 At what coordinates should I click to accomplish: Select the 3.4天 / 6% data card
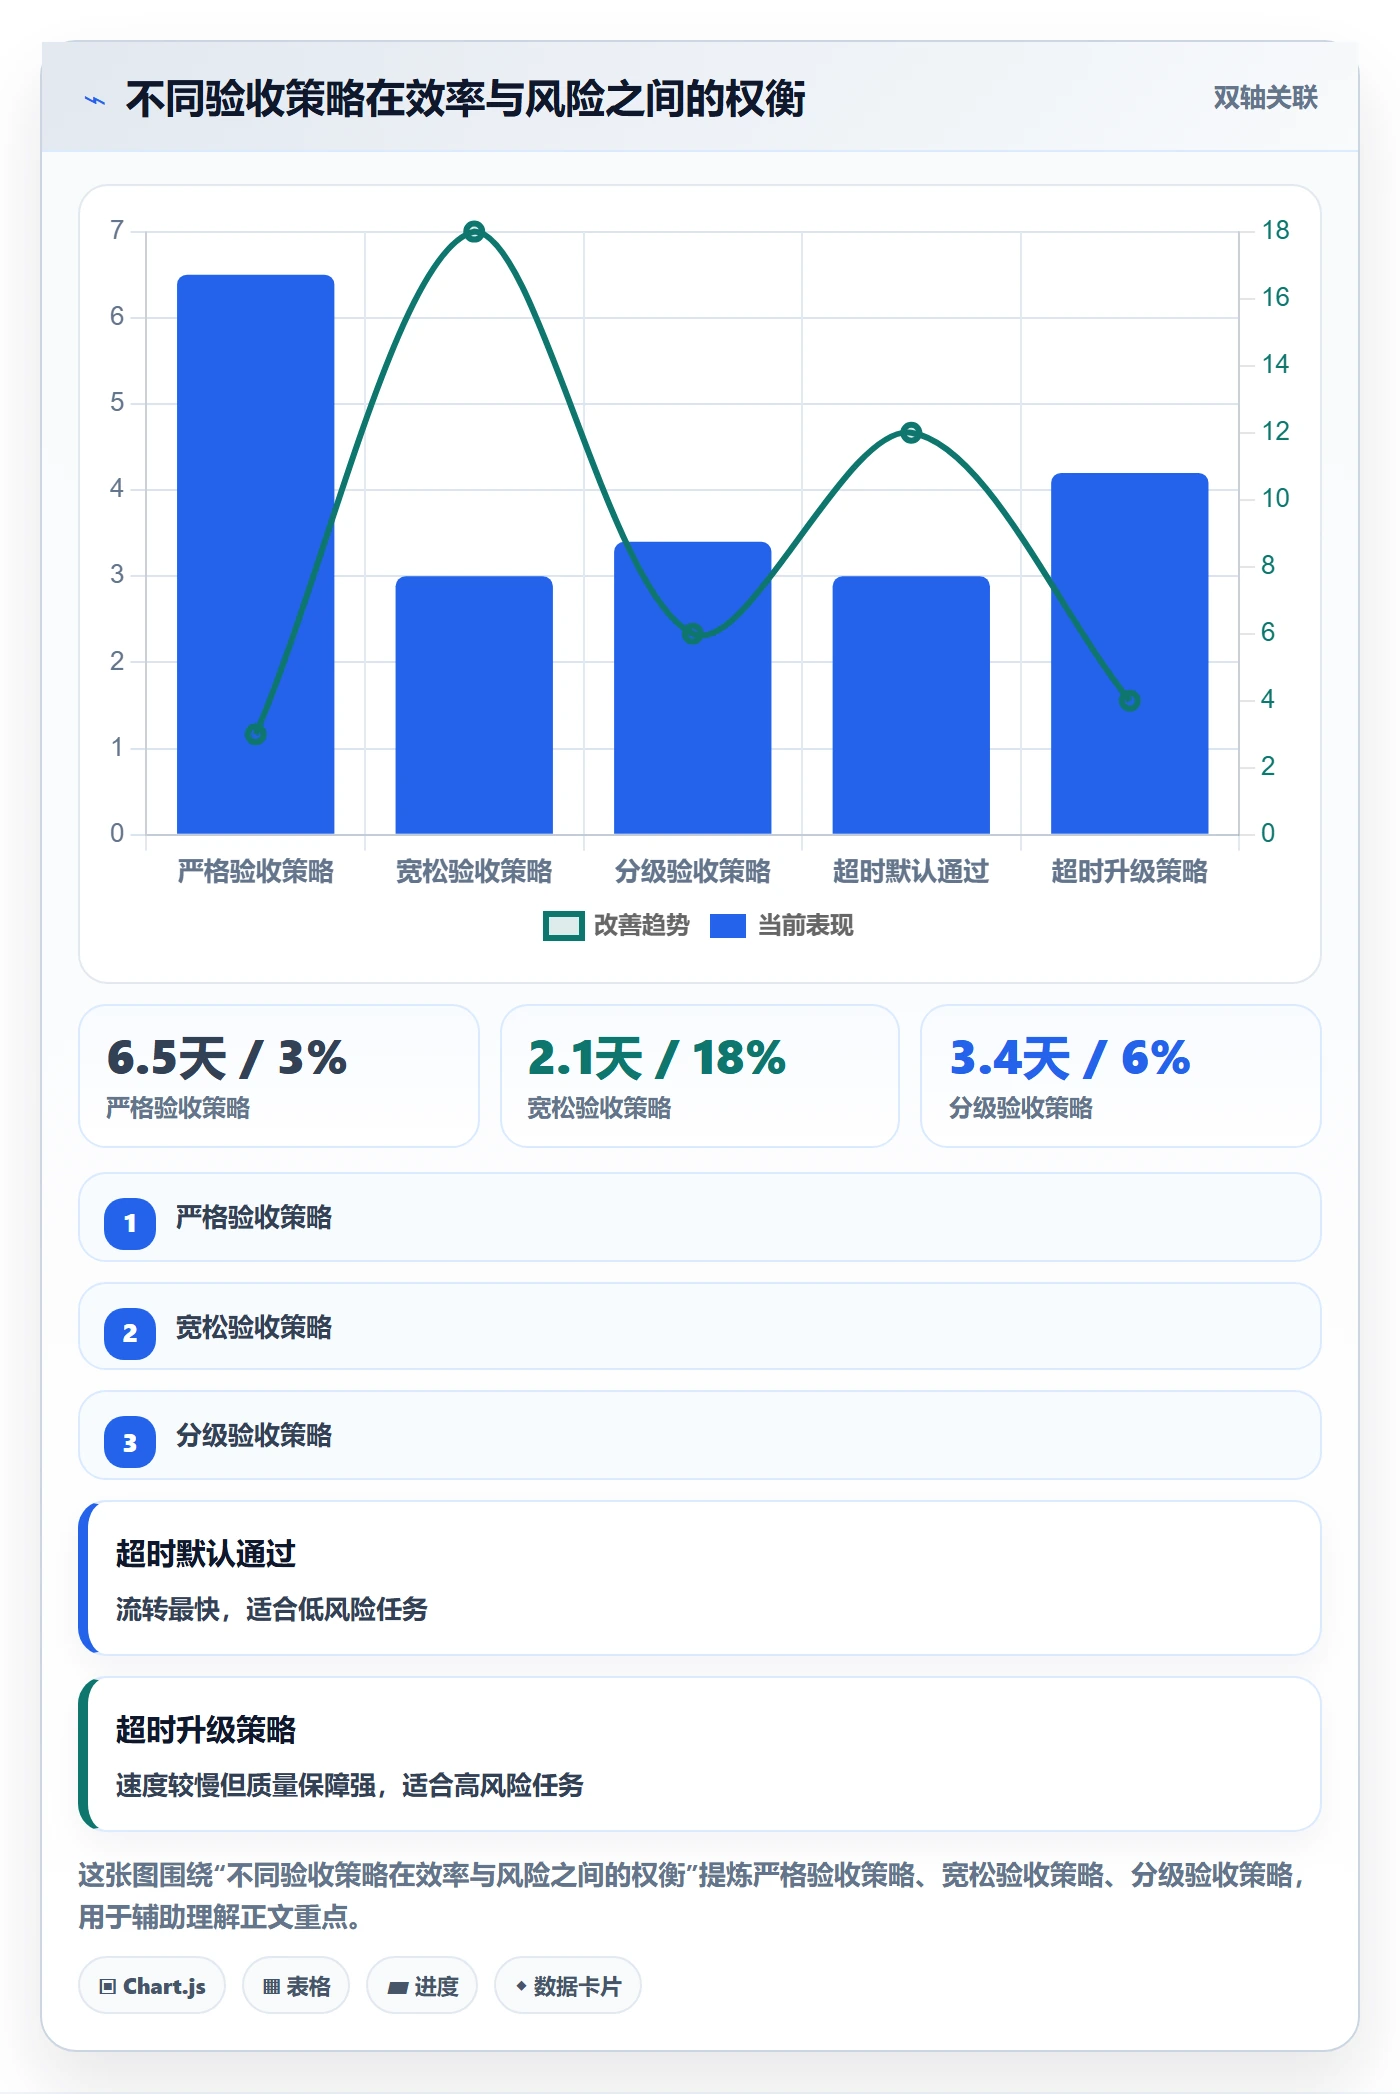pyautogui.click(x=1121, y=1076)
